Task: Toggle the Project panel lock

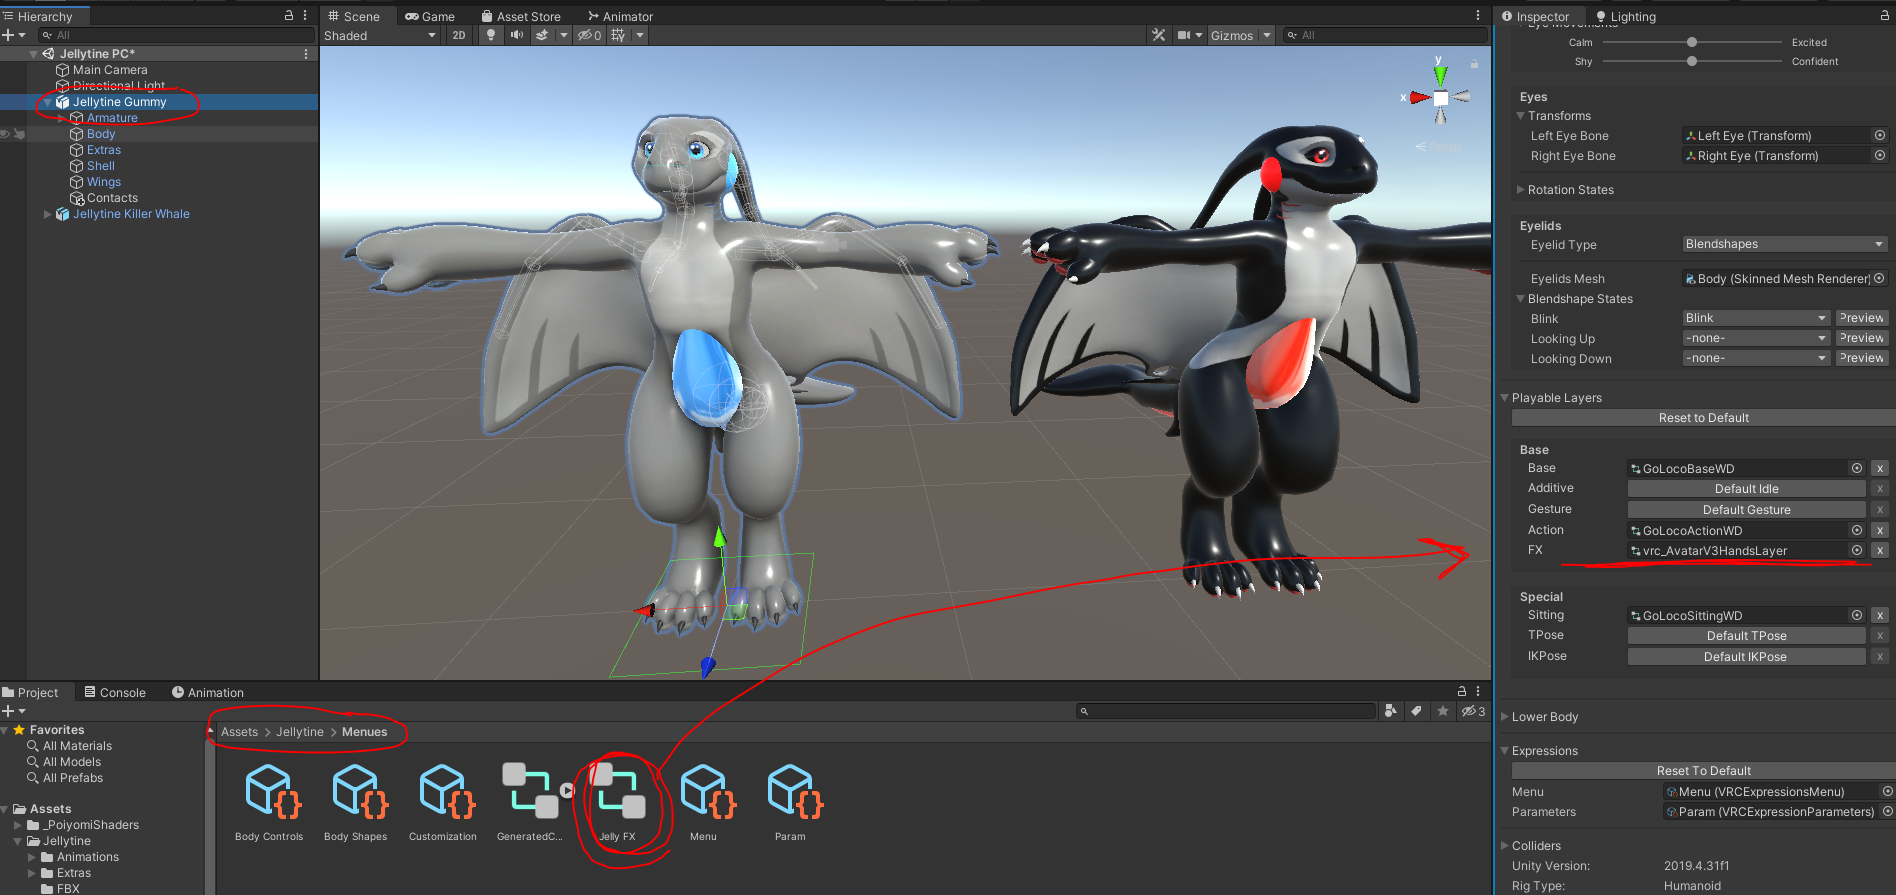Action: click(x=1462, y=692)
